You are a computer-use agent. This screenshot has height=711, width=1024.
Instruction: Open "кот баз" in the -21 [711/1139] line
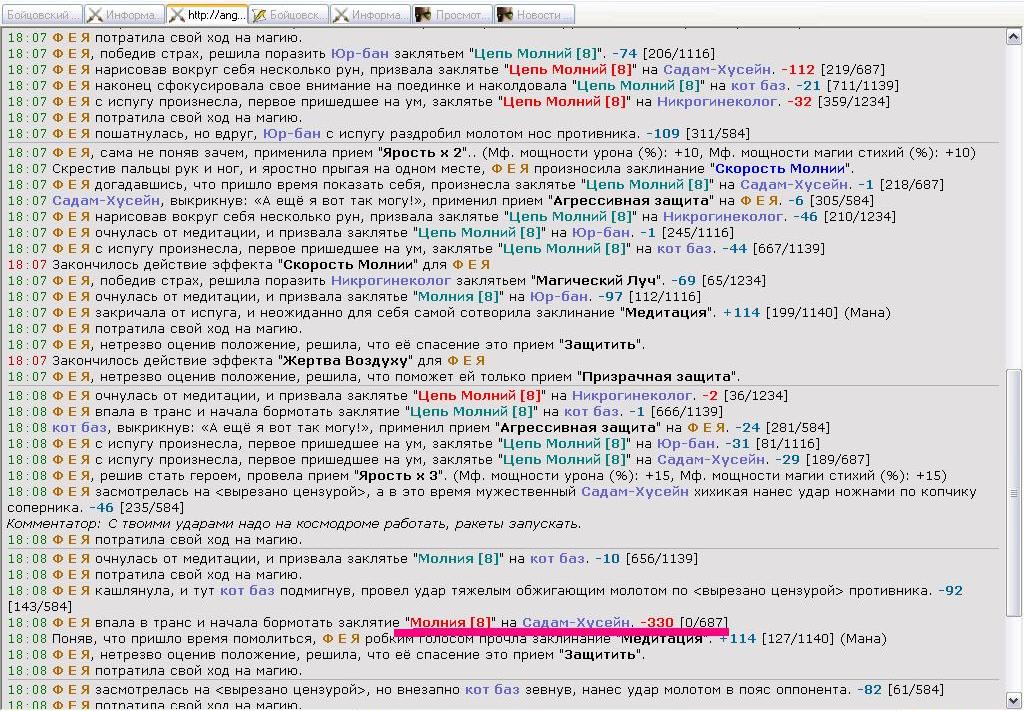[759, 86]
